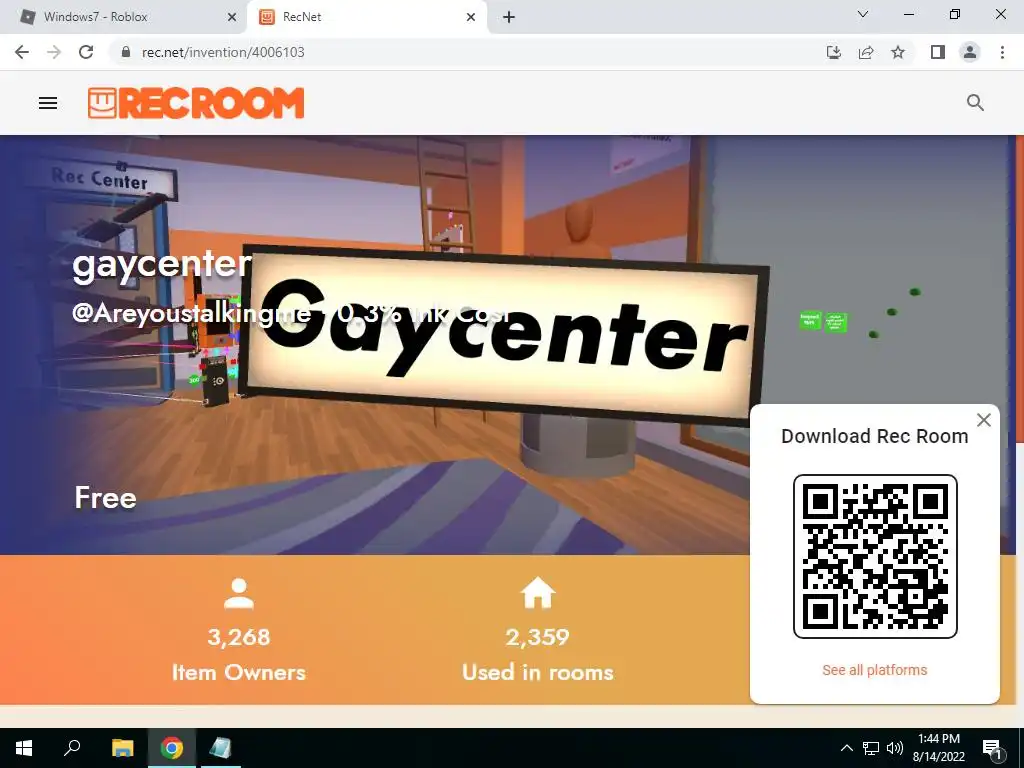
Task: Click the Used in rooms label
Action: coord(537,672)
